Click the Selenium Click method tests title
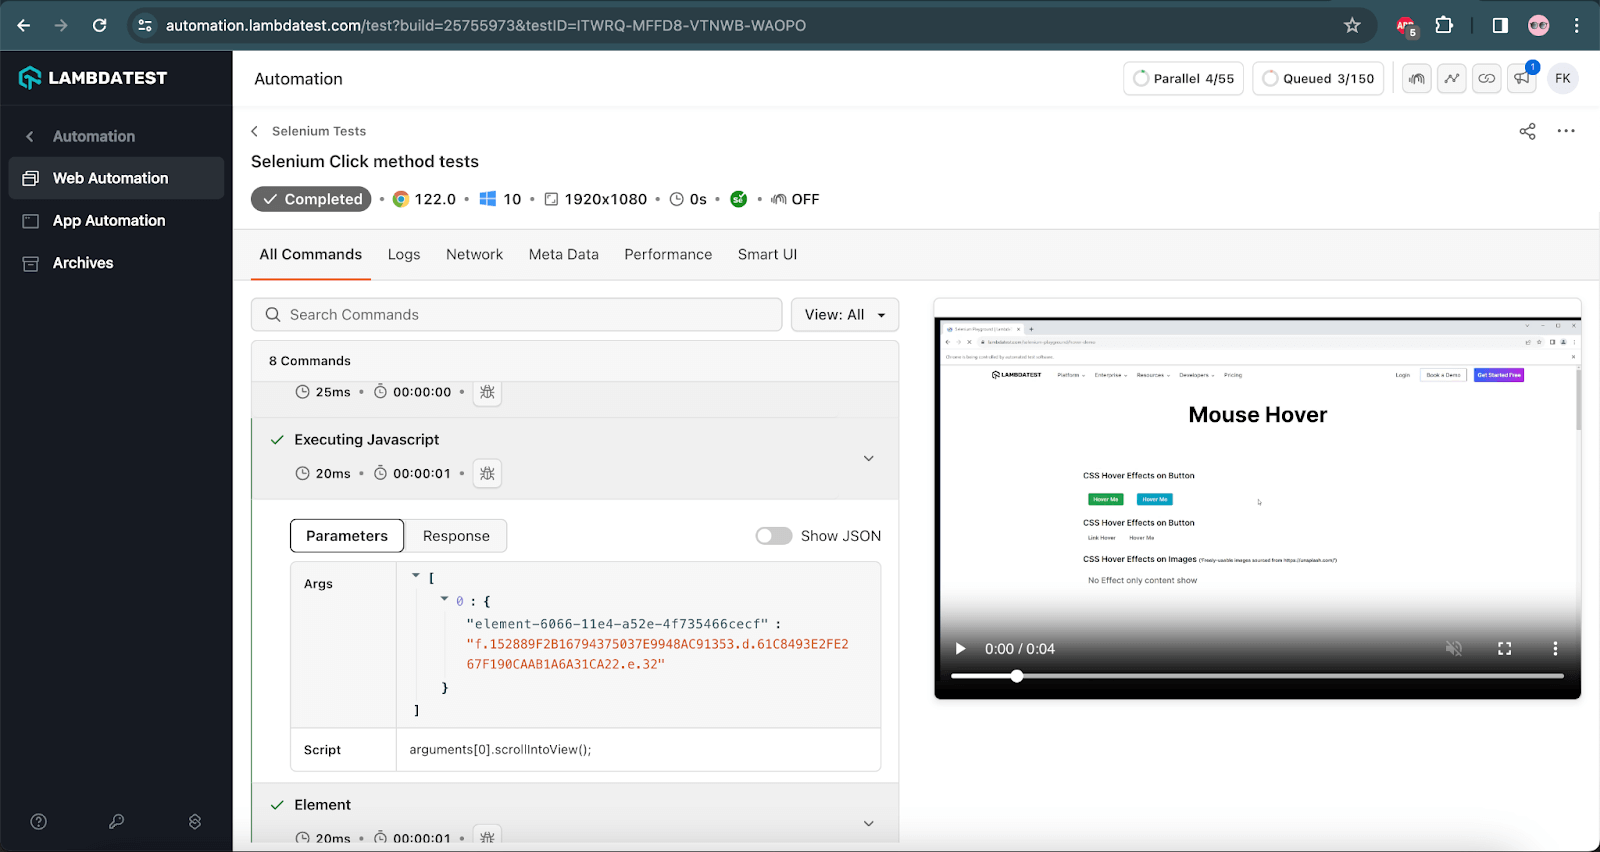The height and width of the screenshot is (852, 1600). 365,161
